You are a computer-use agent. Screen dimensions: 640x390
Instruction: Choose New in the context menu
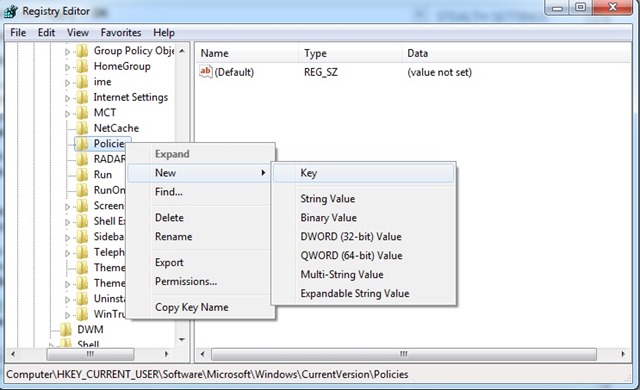coord(198,173)
